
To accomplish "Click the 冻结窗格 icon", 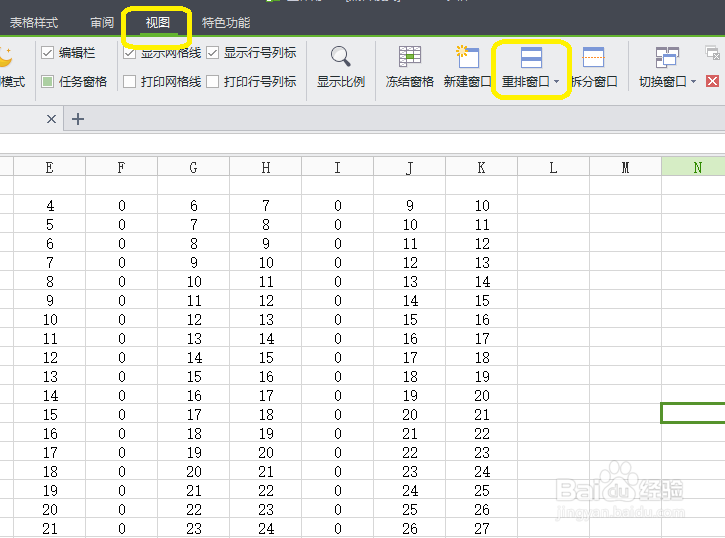I will coord(410,56).
